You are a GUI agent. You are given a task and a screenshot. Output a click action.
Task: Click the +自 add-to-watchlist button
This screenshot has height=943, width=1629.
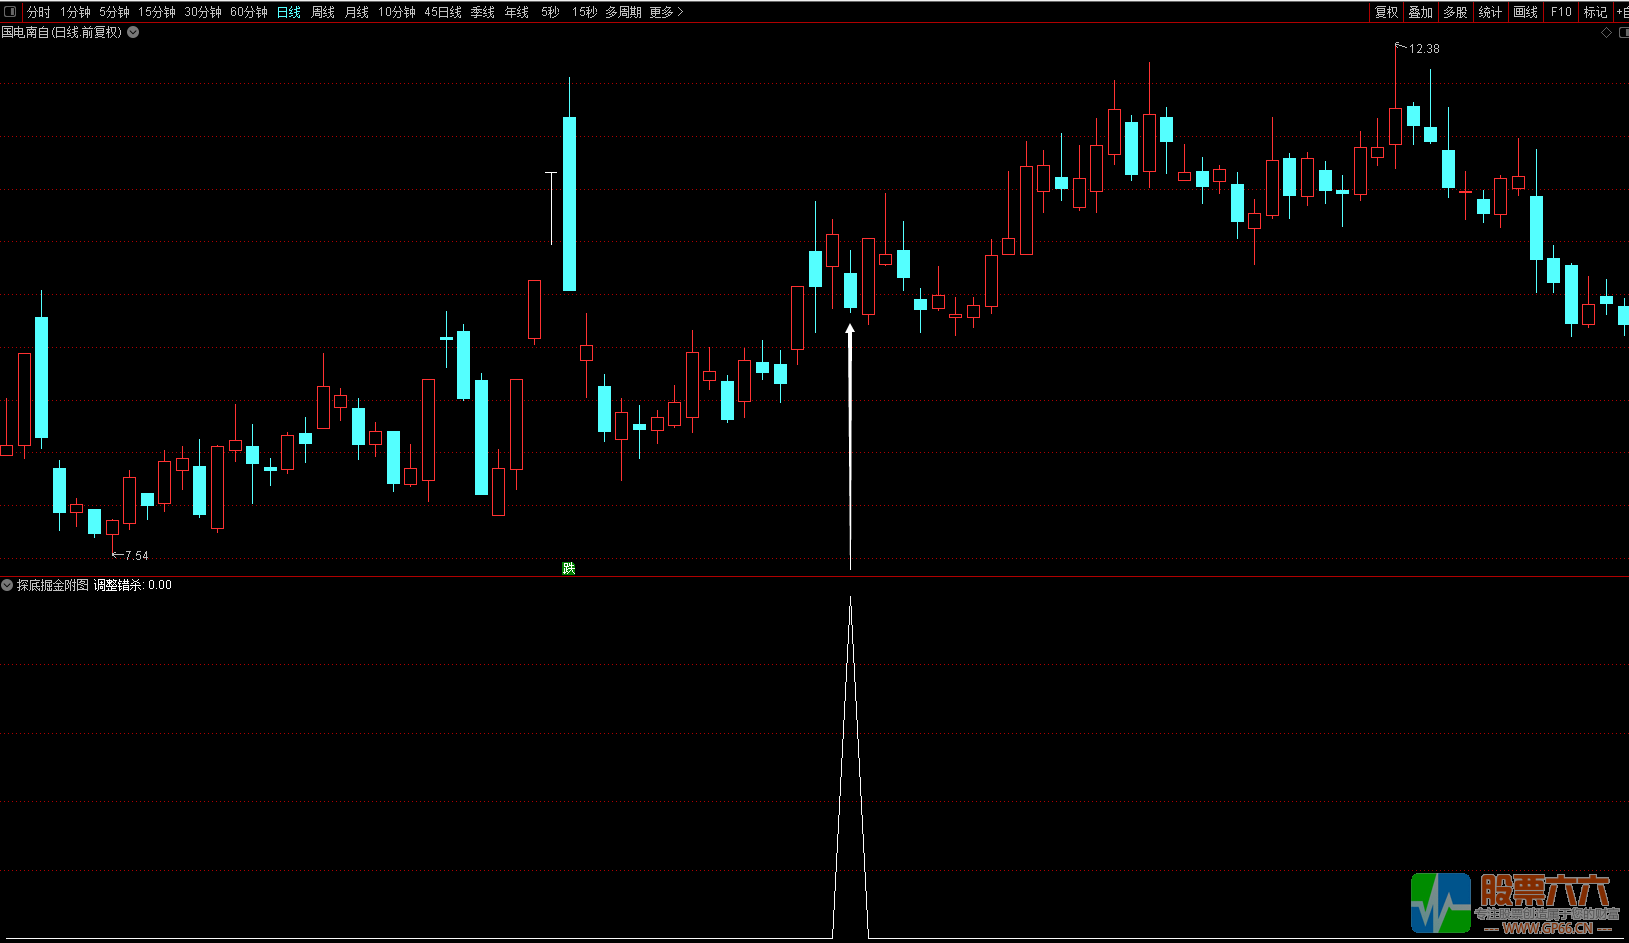pyautogui.click(x=1622, y=12)
